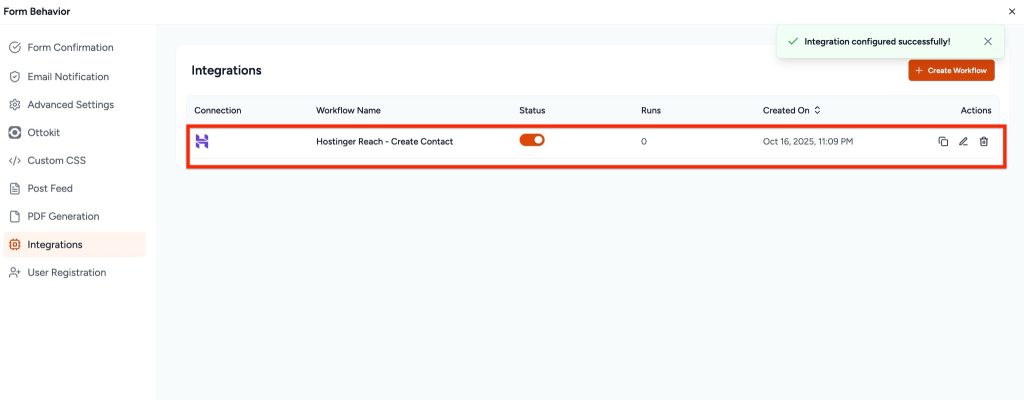Select Post Feed in sidebar

[50, 188]
